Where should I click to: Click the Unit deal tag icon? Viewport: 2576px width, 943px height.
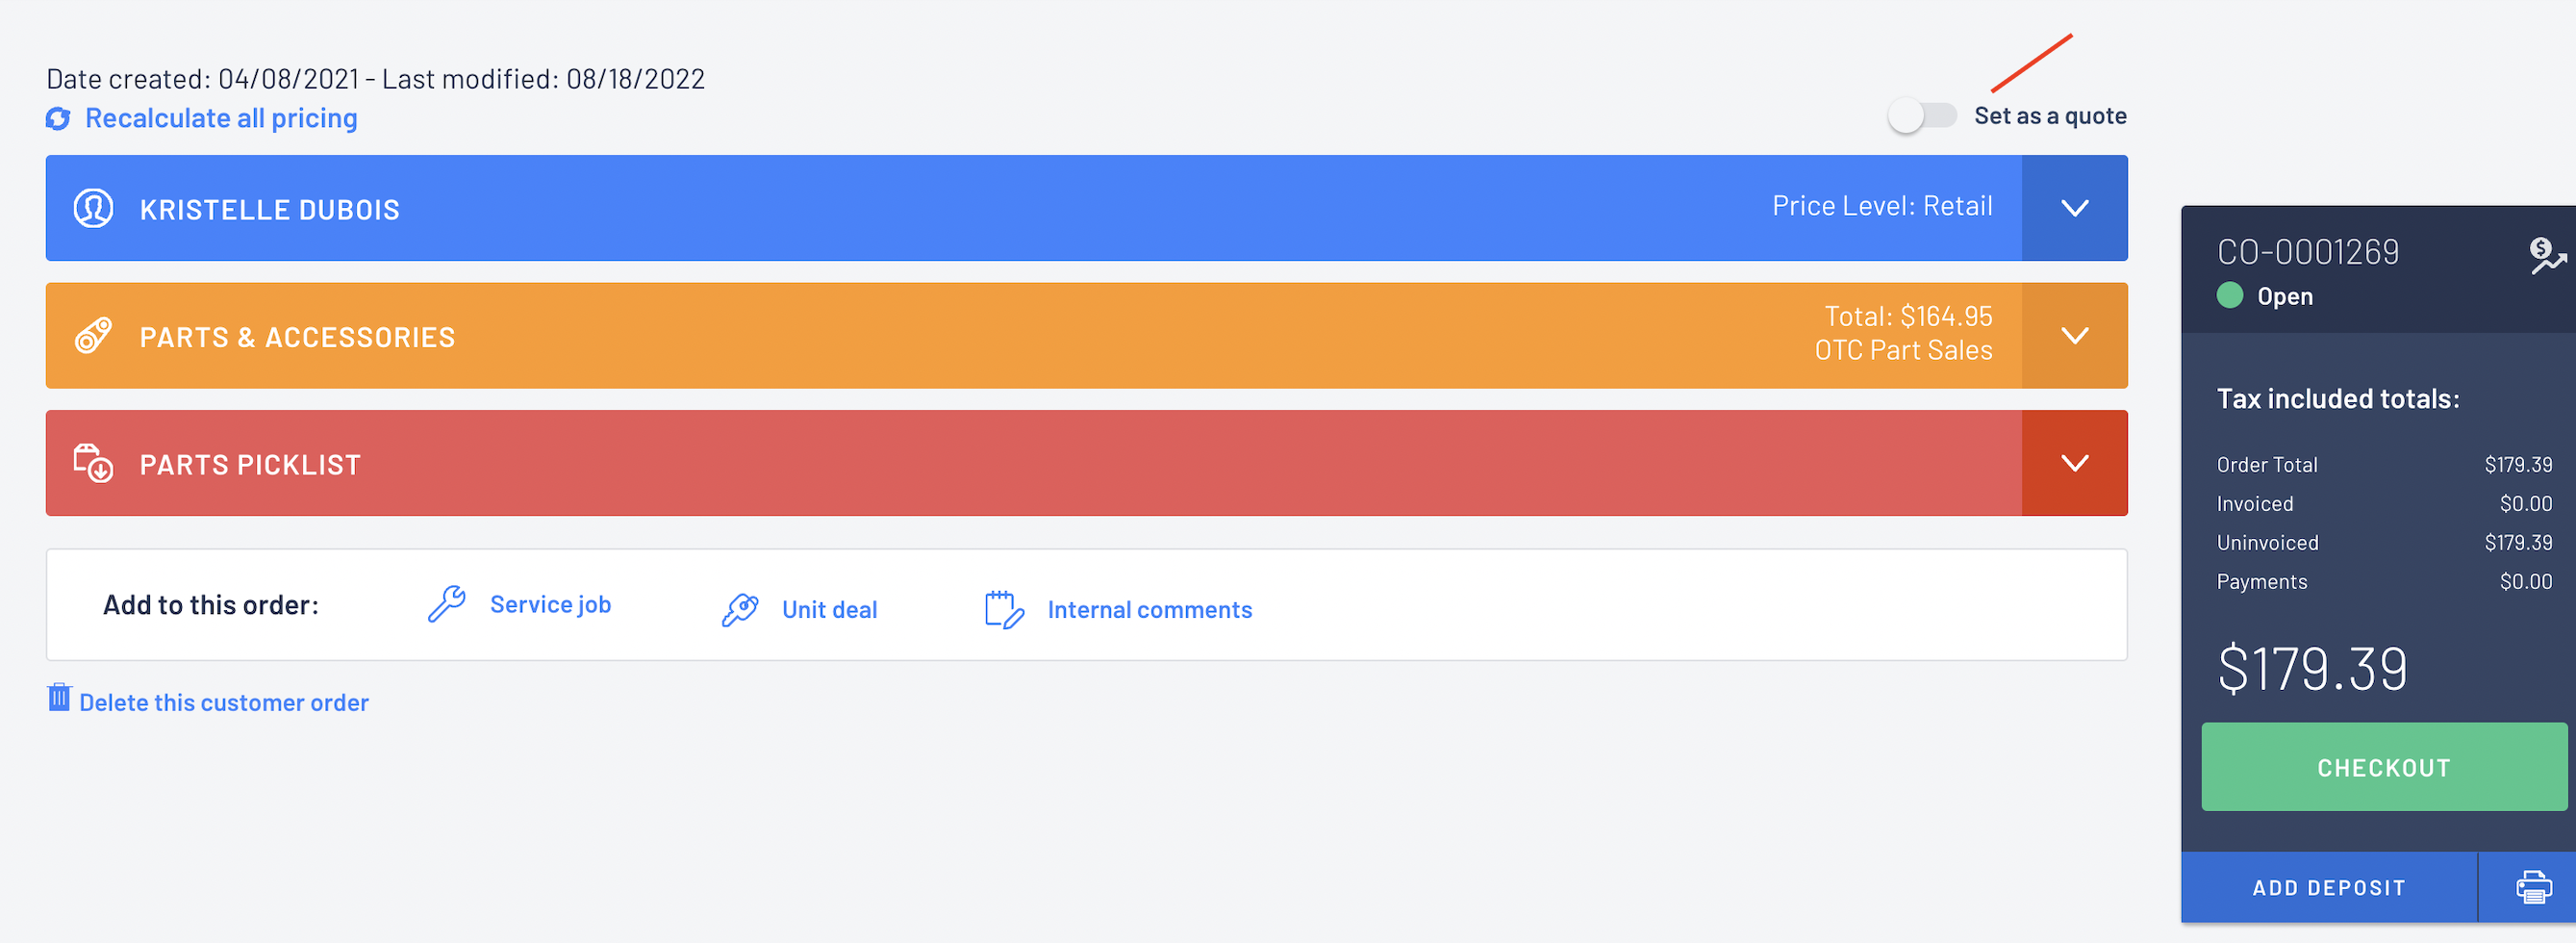coord(740,609)
